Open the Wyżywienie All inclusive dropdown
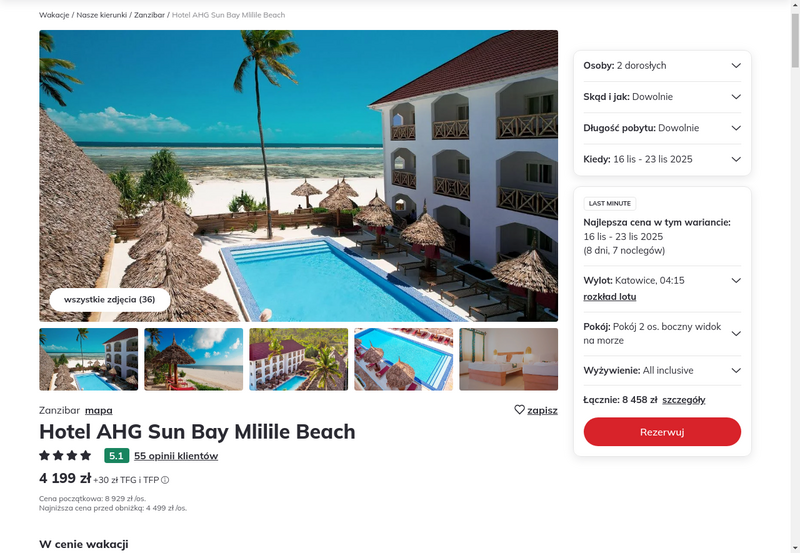This screenshot has width=800, height=553. (x=662, y=370)
